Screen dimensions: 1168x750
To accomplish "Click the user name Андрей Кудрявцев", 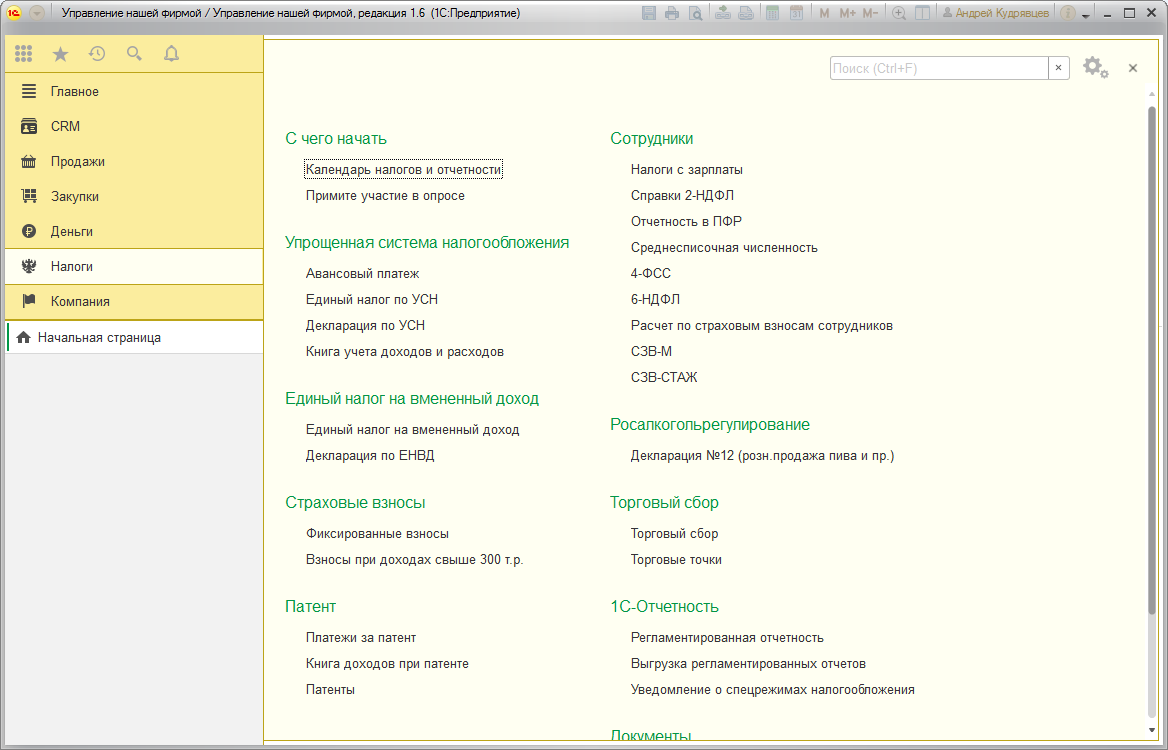I will (x=996, y=13).
